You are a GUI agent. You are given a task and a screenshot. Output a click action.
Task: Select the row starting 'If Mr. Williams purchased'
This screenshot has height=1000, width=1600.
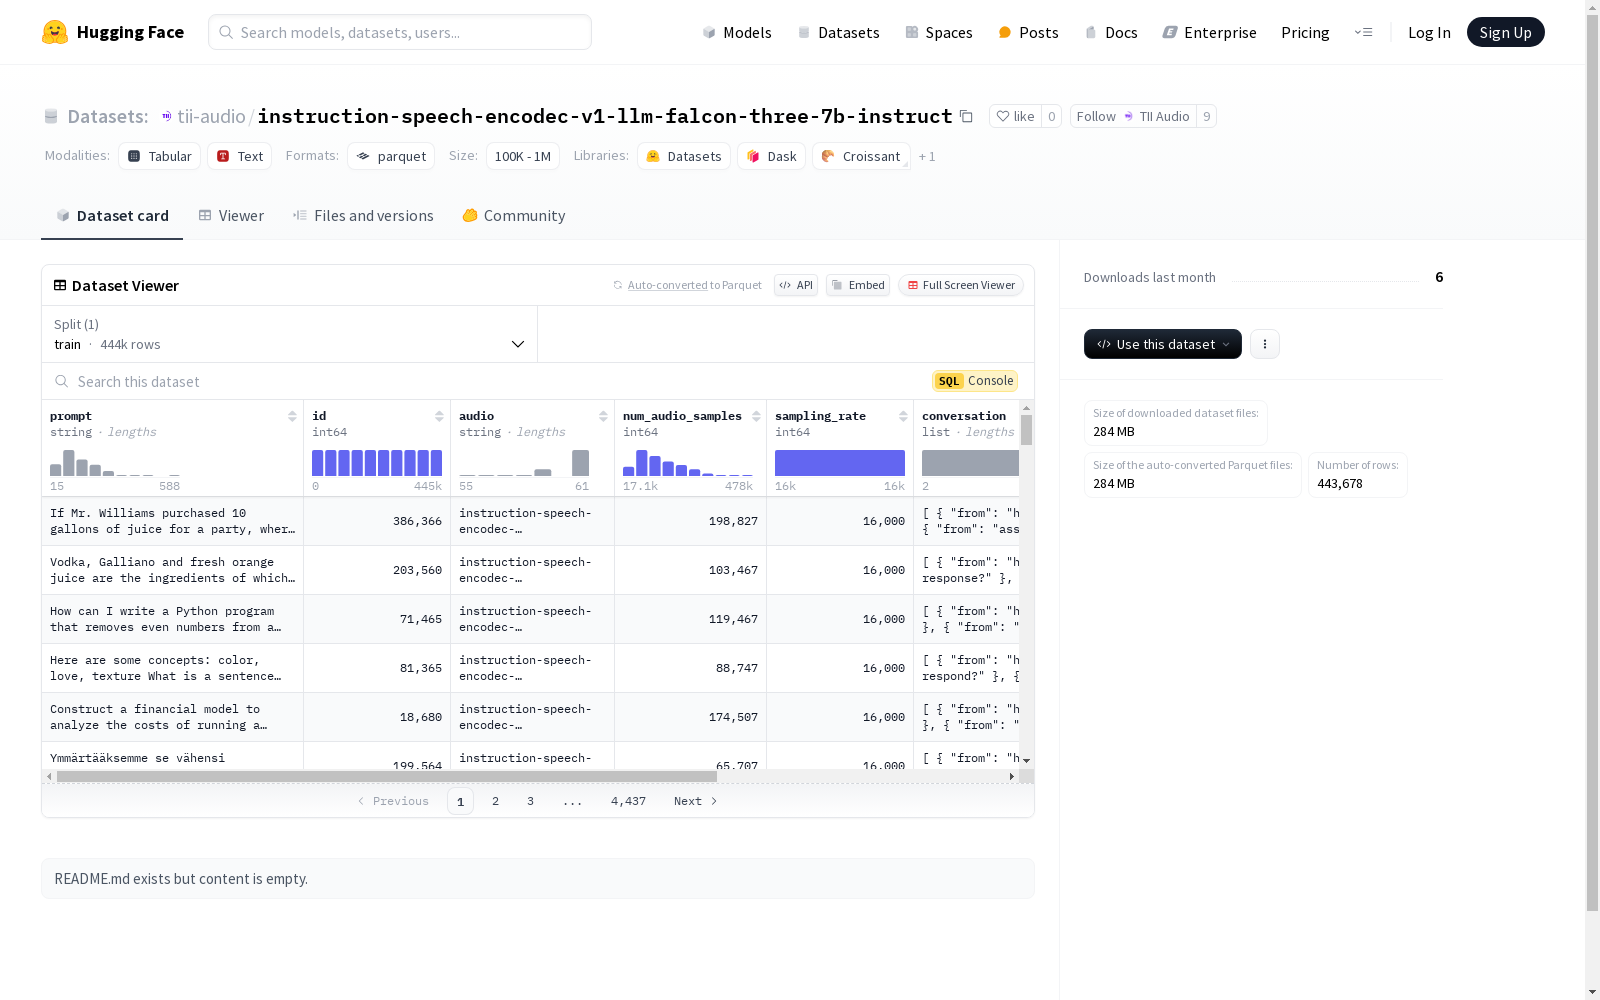coord(530,521)
